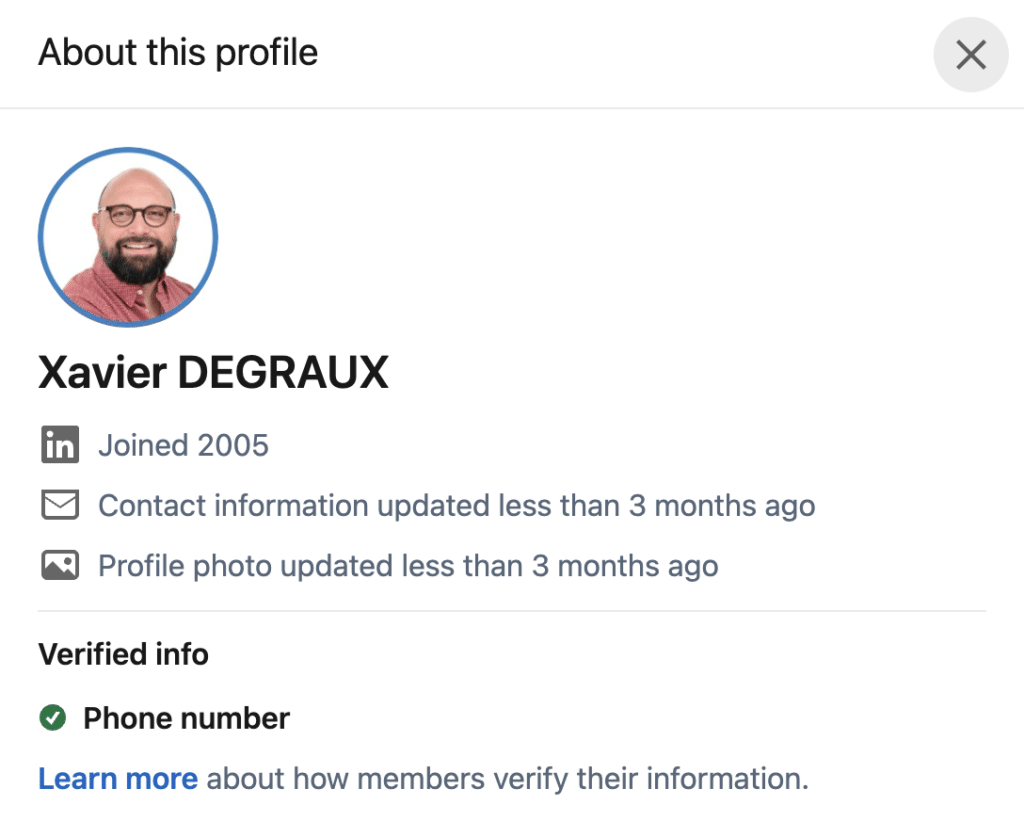Click the About this profile heading

coord(178,52)
